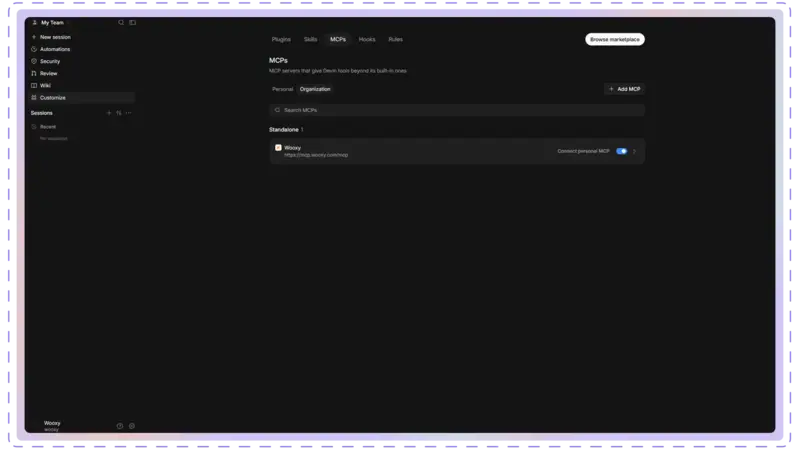Collapse the sidebar with the panel icon

click(x=133, y=22)
